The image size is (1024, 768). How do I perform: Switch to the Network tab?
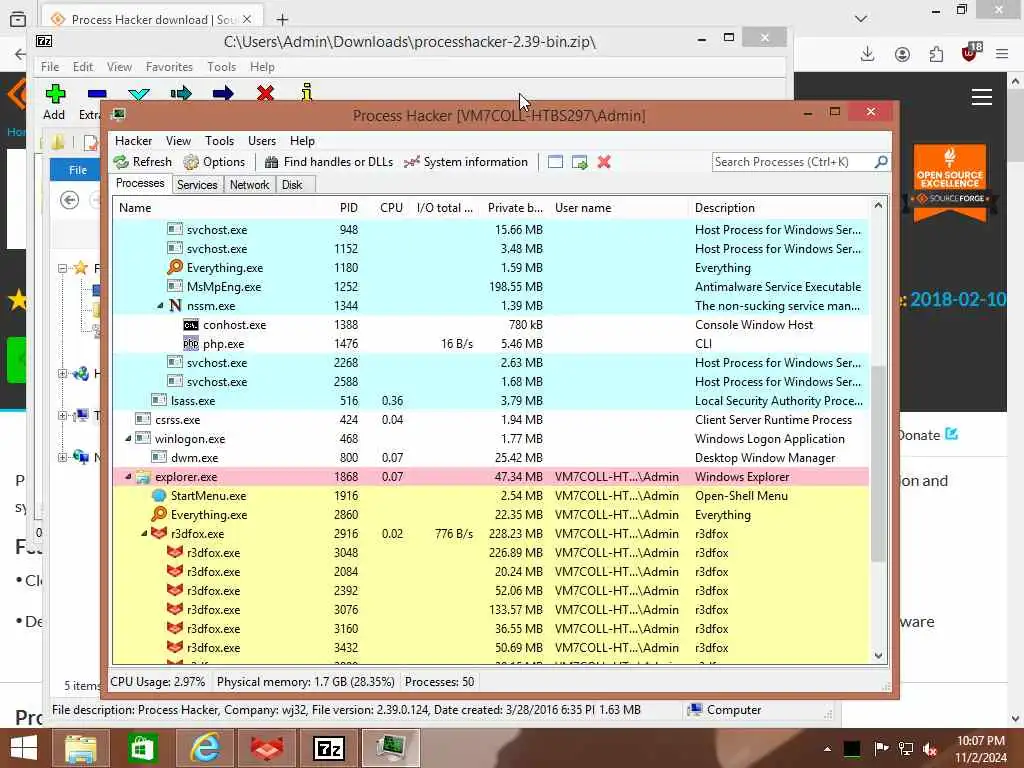point(249,185)
